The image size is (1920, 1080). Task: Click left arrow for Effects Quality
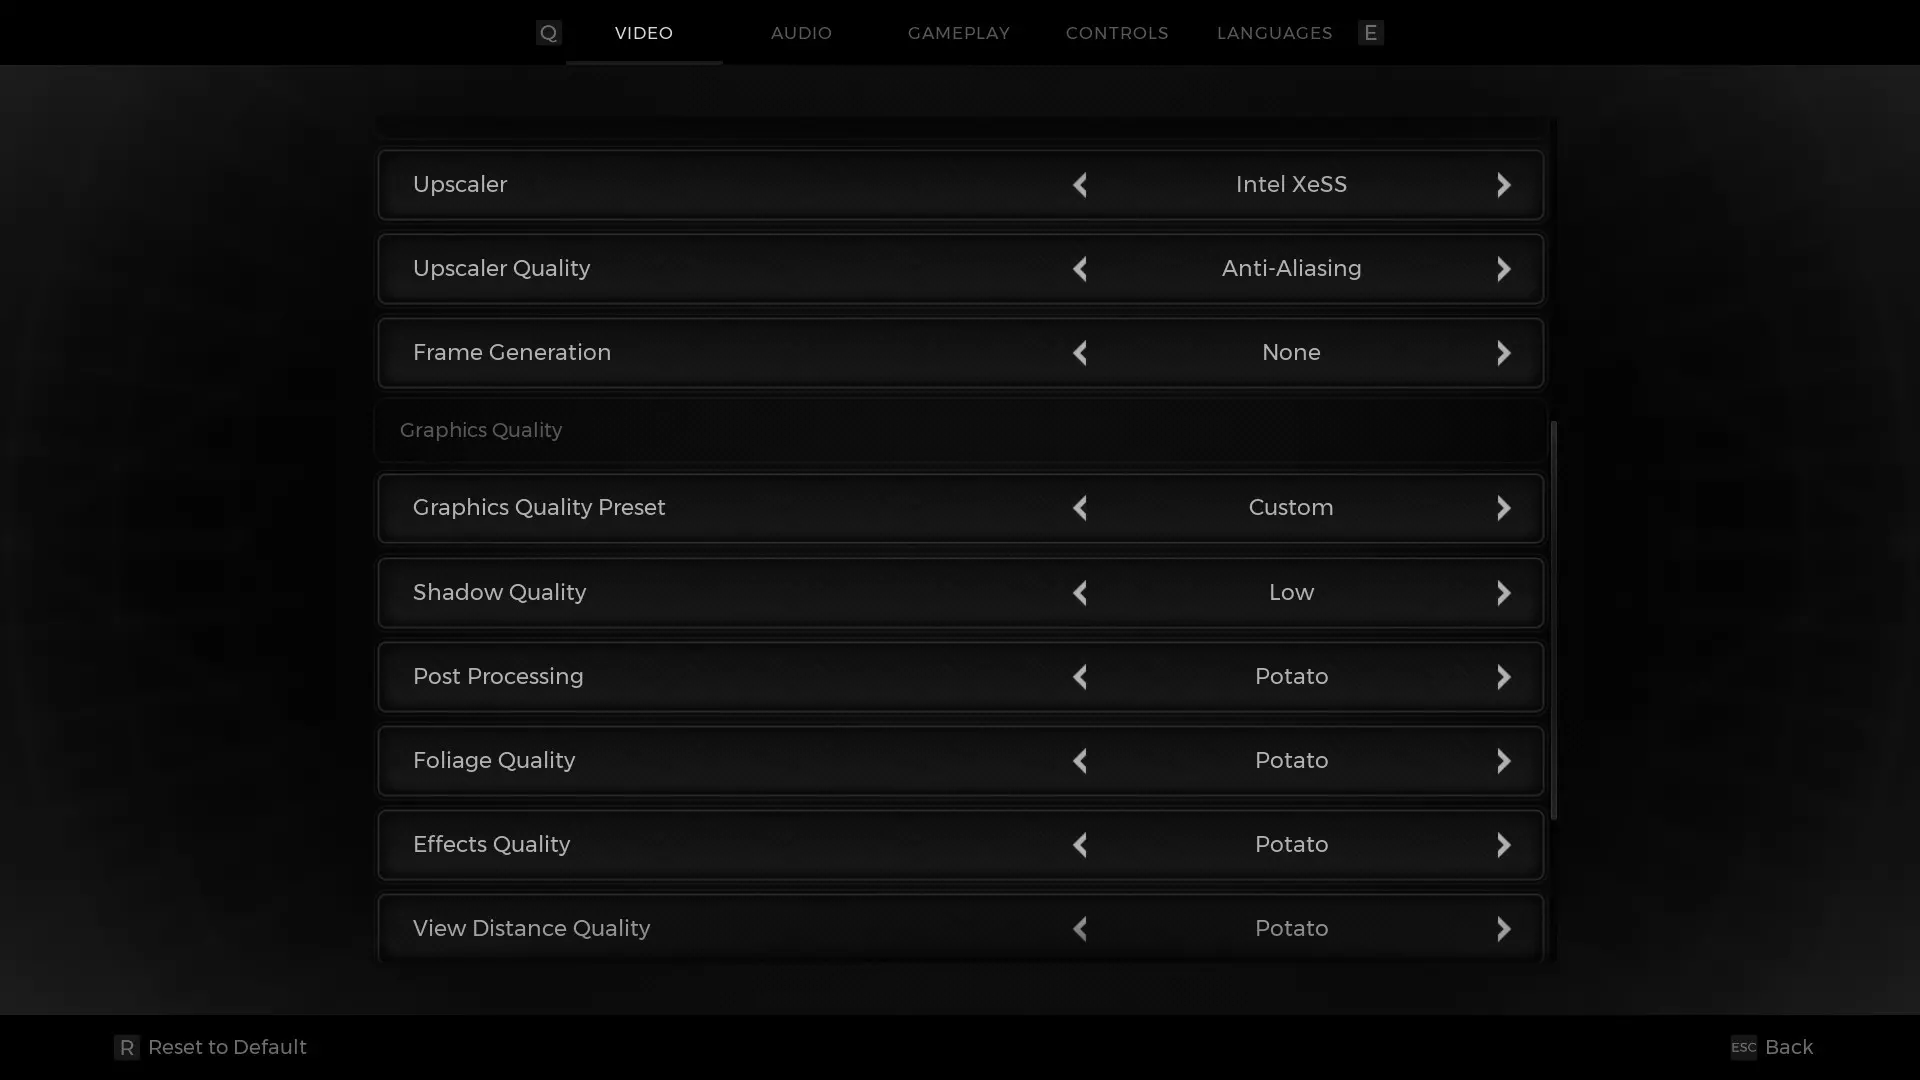1080,845
